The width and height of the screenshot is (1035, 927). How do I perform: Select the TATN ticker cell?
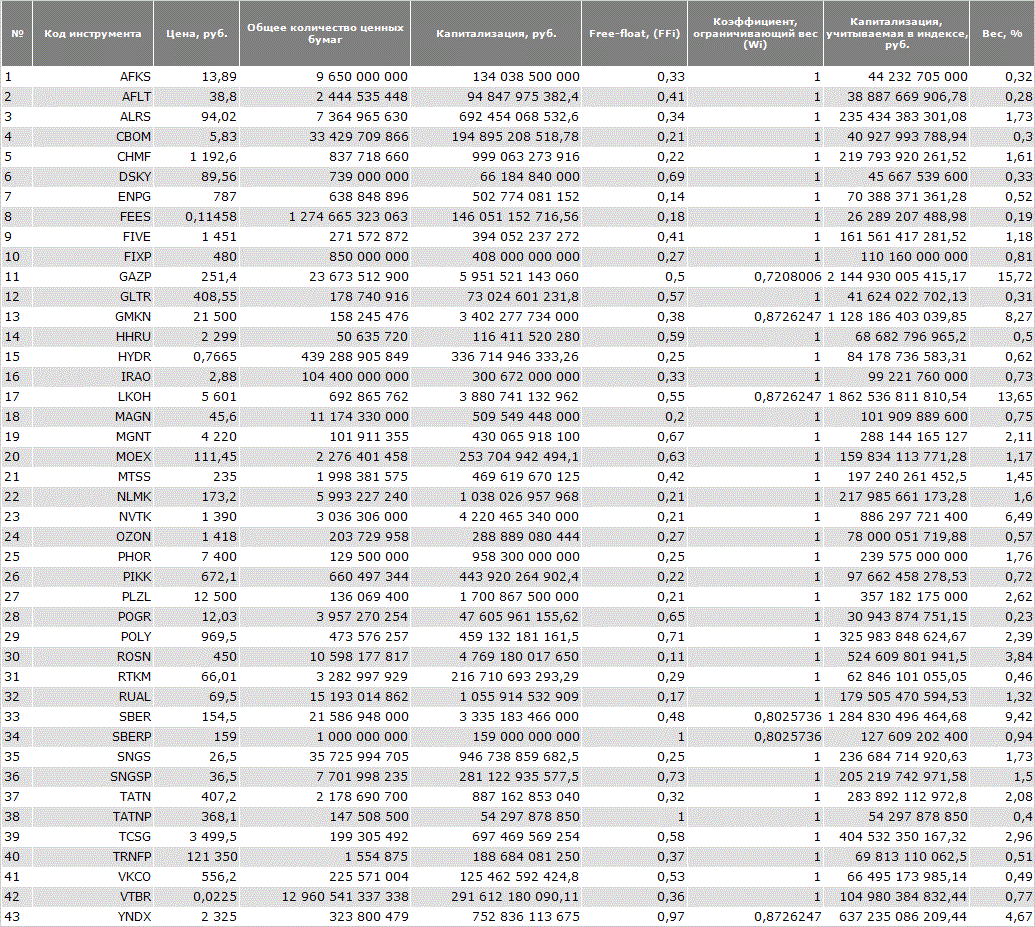92,797
